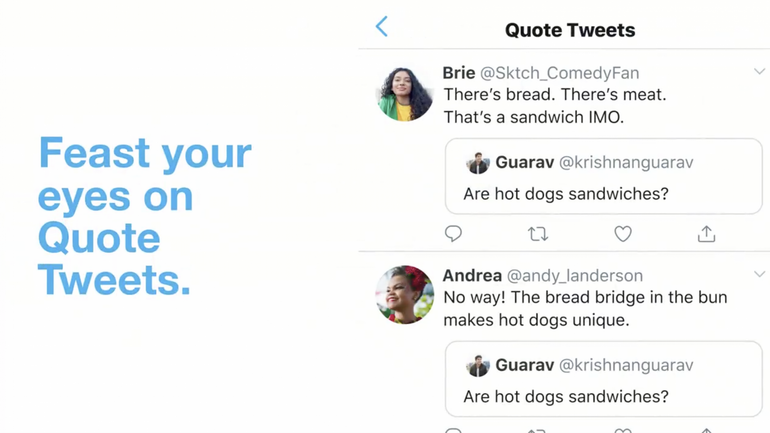Image resolution: width=770 pixels, height=433 pixels.
Task: Select Andrea's tweet text about bread bridge
Action: 585,309
